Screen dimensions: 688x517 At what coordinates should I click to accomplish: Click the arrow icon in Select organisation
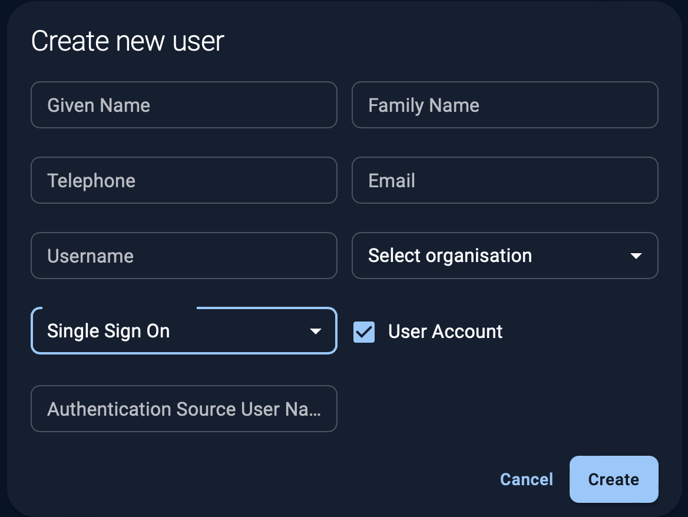(x=636, y=256)
